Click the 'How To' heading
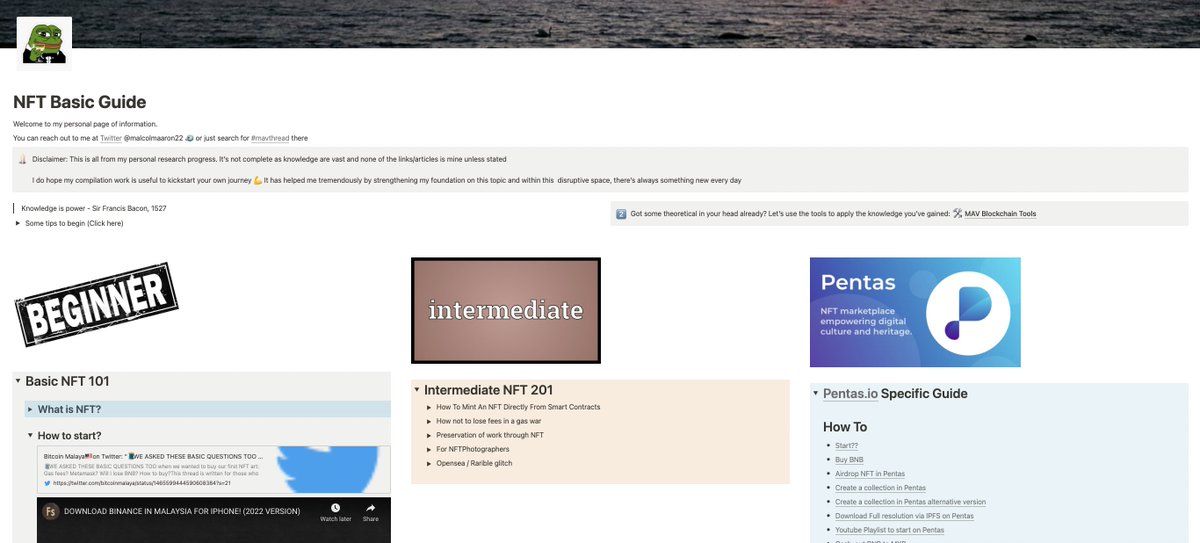The width and height of the screenshot is (1200, 543). 845,427
